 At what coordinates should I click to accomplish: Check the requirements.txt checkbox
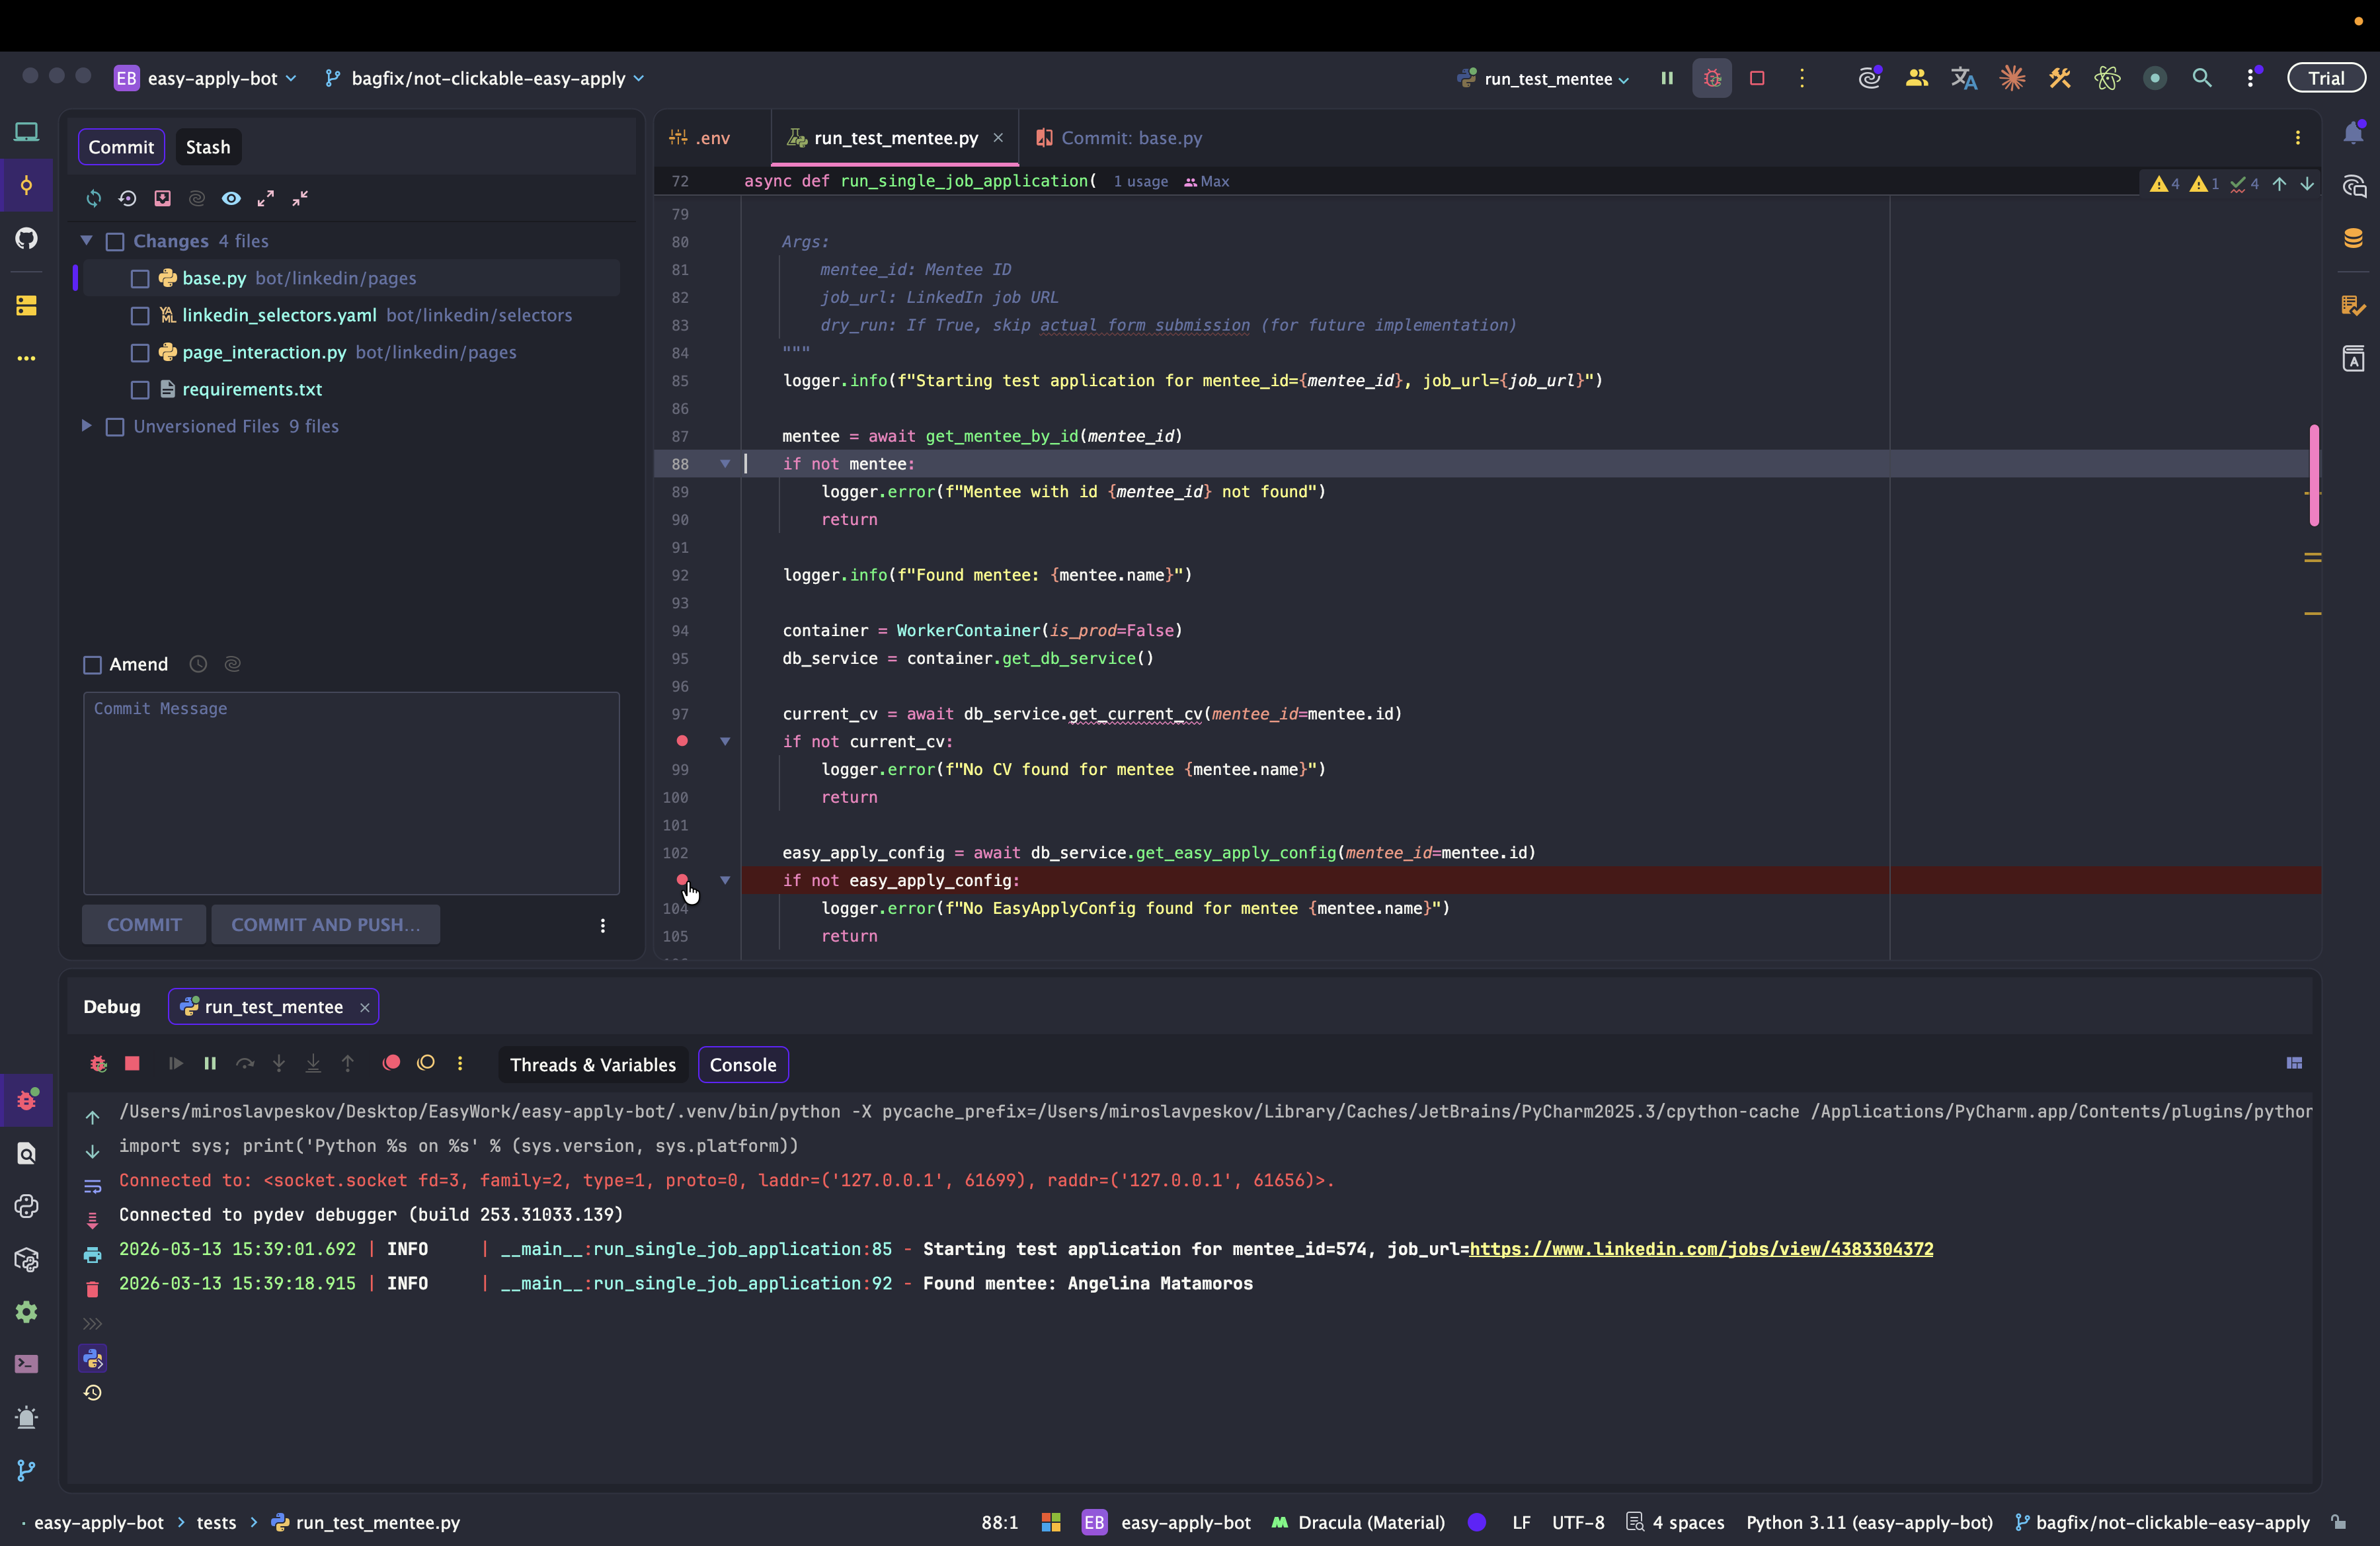[140, 390]
